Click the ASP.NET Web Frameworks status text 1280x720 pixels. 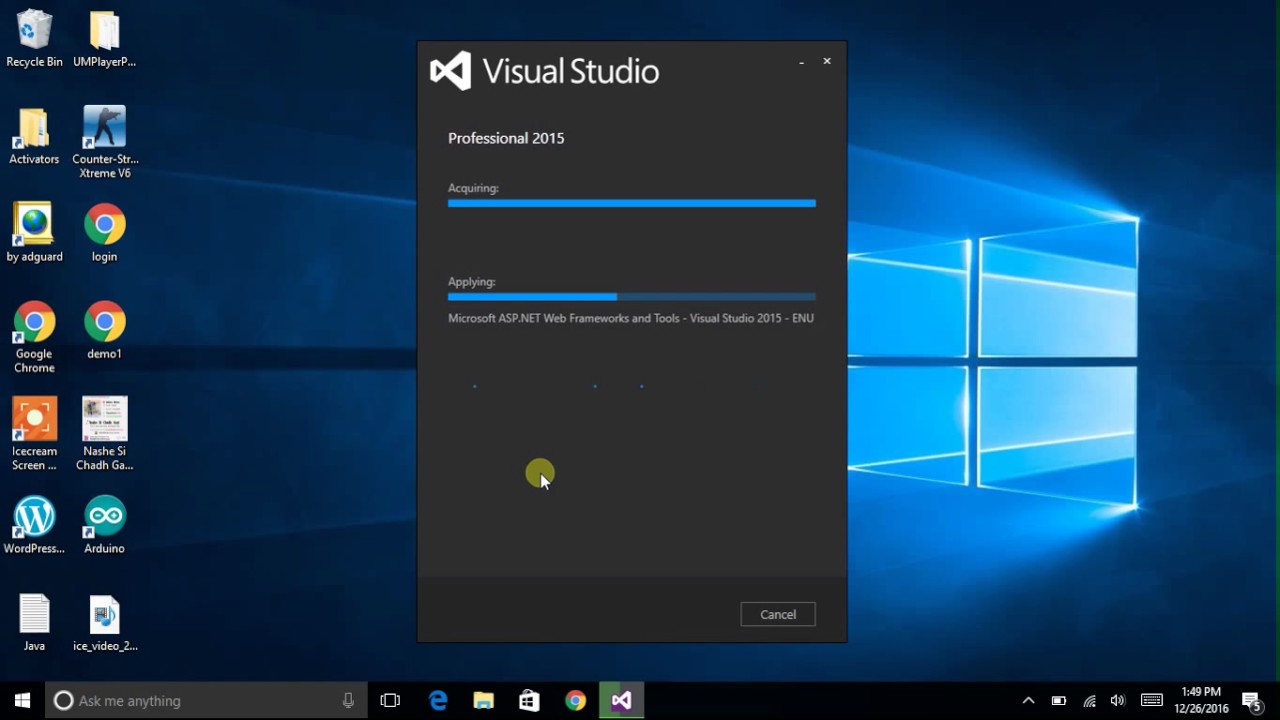point(631,318)
